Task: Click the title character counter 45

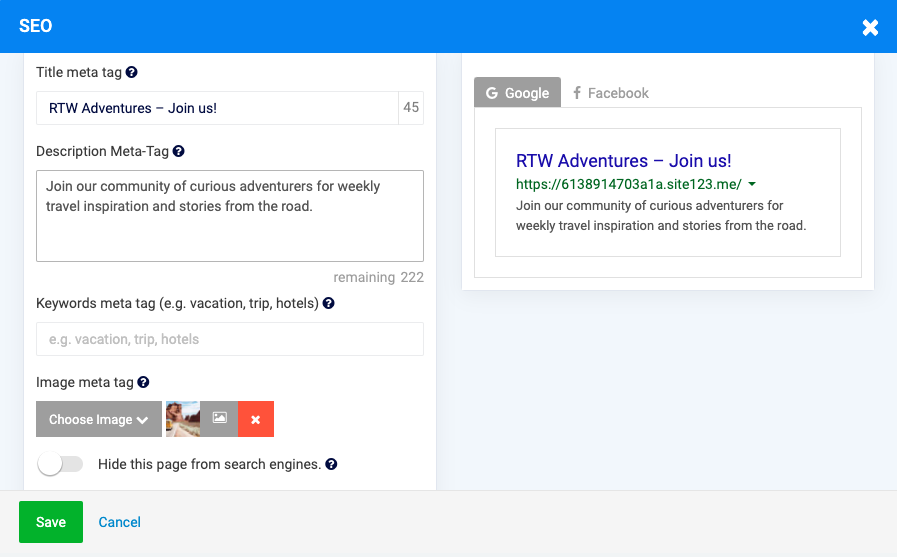Action: click(x=411, y=108)
